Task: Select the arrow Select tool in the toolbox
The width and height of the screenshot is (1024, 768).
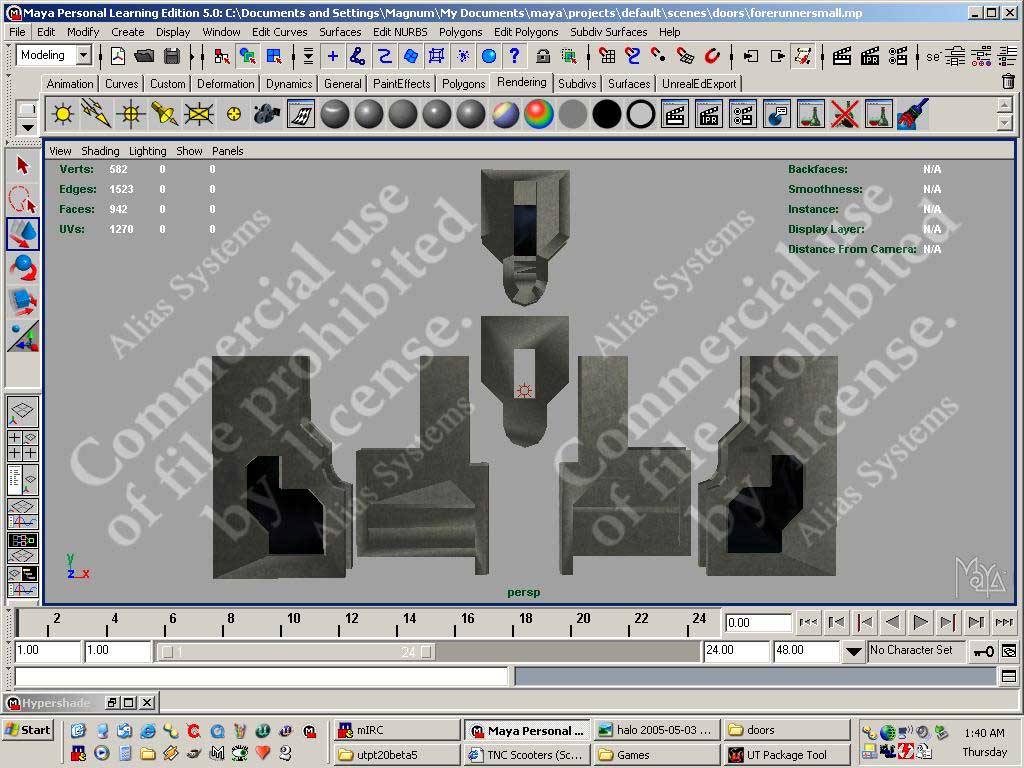Action: click(23, 166)
